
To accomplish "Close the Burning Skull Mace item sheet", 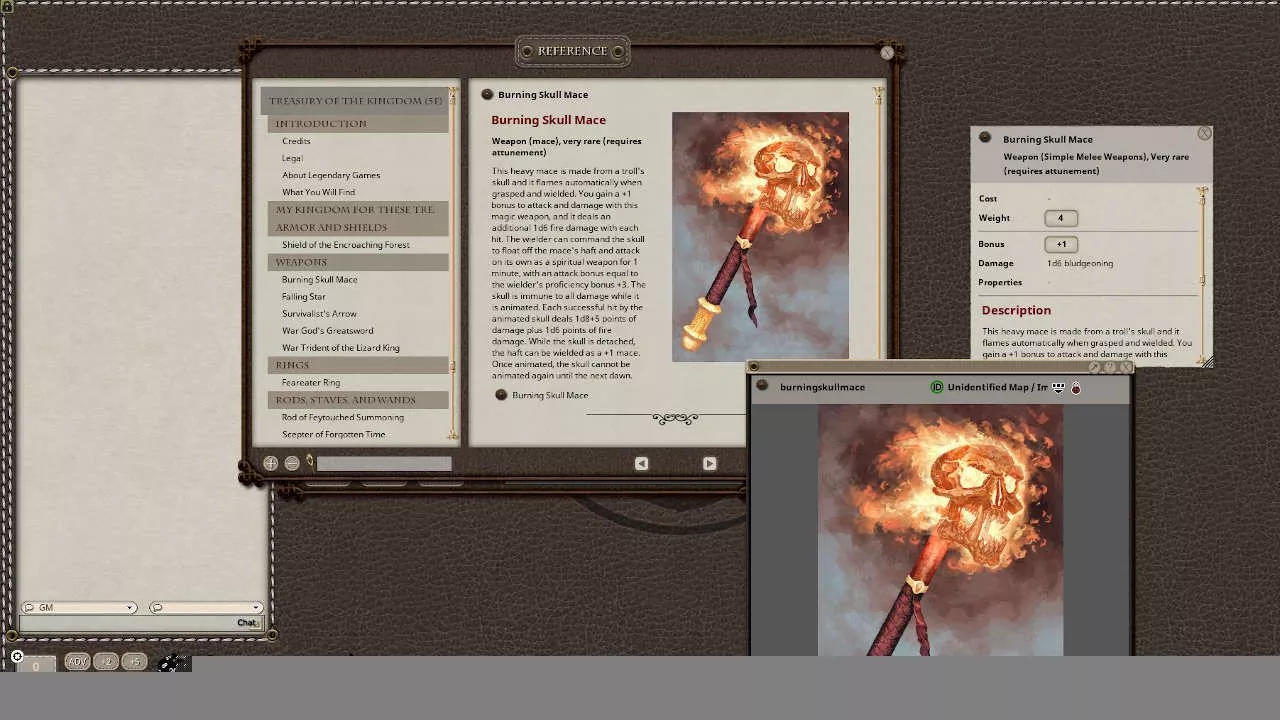I will click(1204, 133).
